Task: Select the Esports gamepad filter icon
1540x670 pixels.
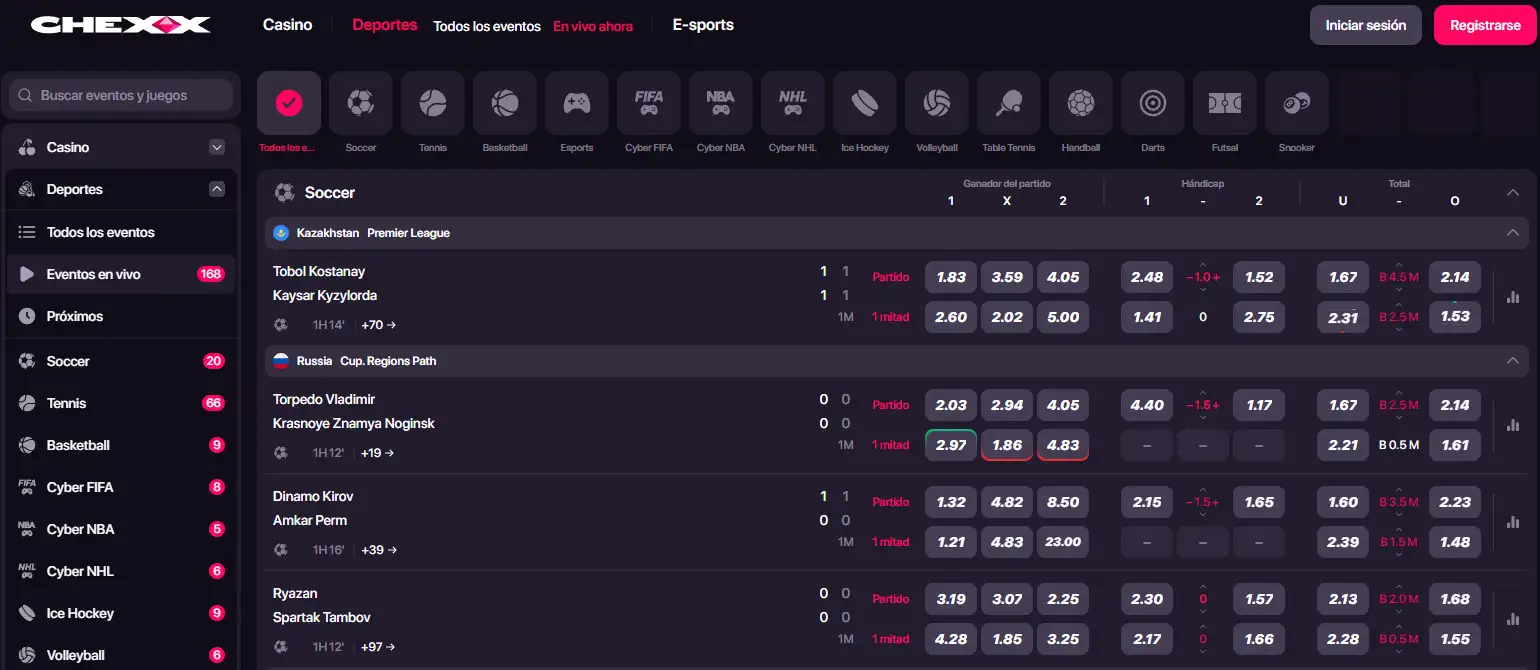Action: tap(577, 103)
